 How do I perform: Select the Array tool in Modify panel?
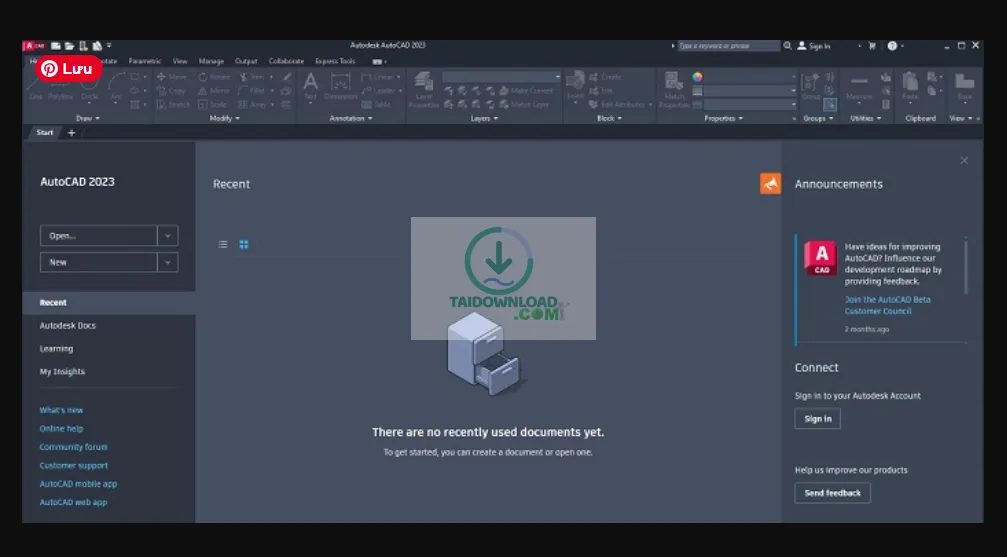point(252,104)
